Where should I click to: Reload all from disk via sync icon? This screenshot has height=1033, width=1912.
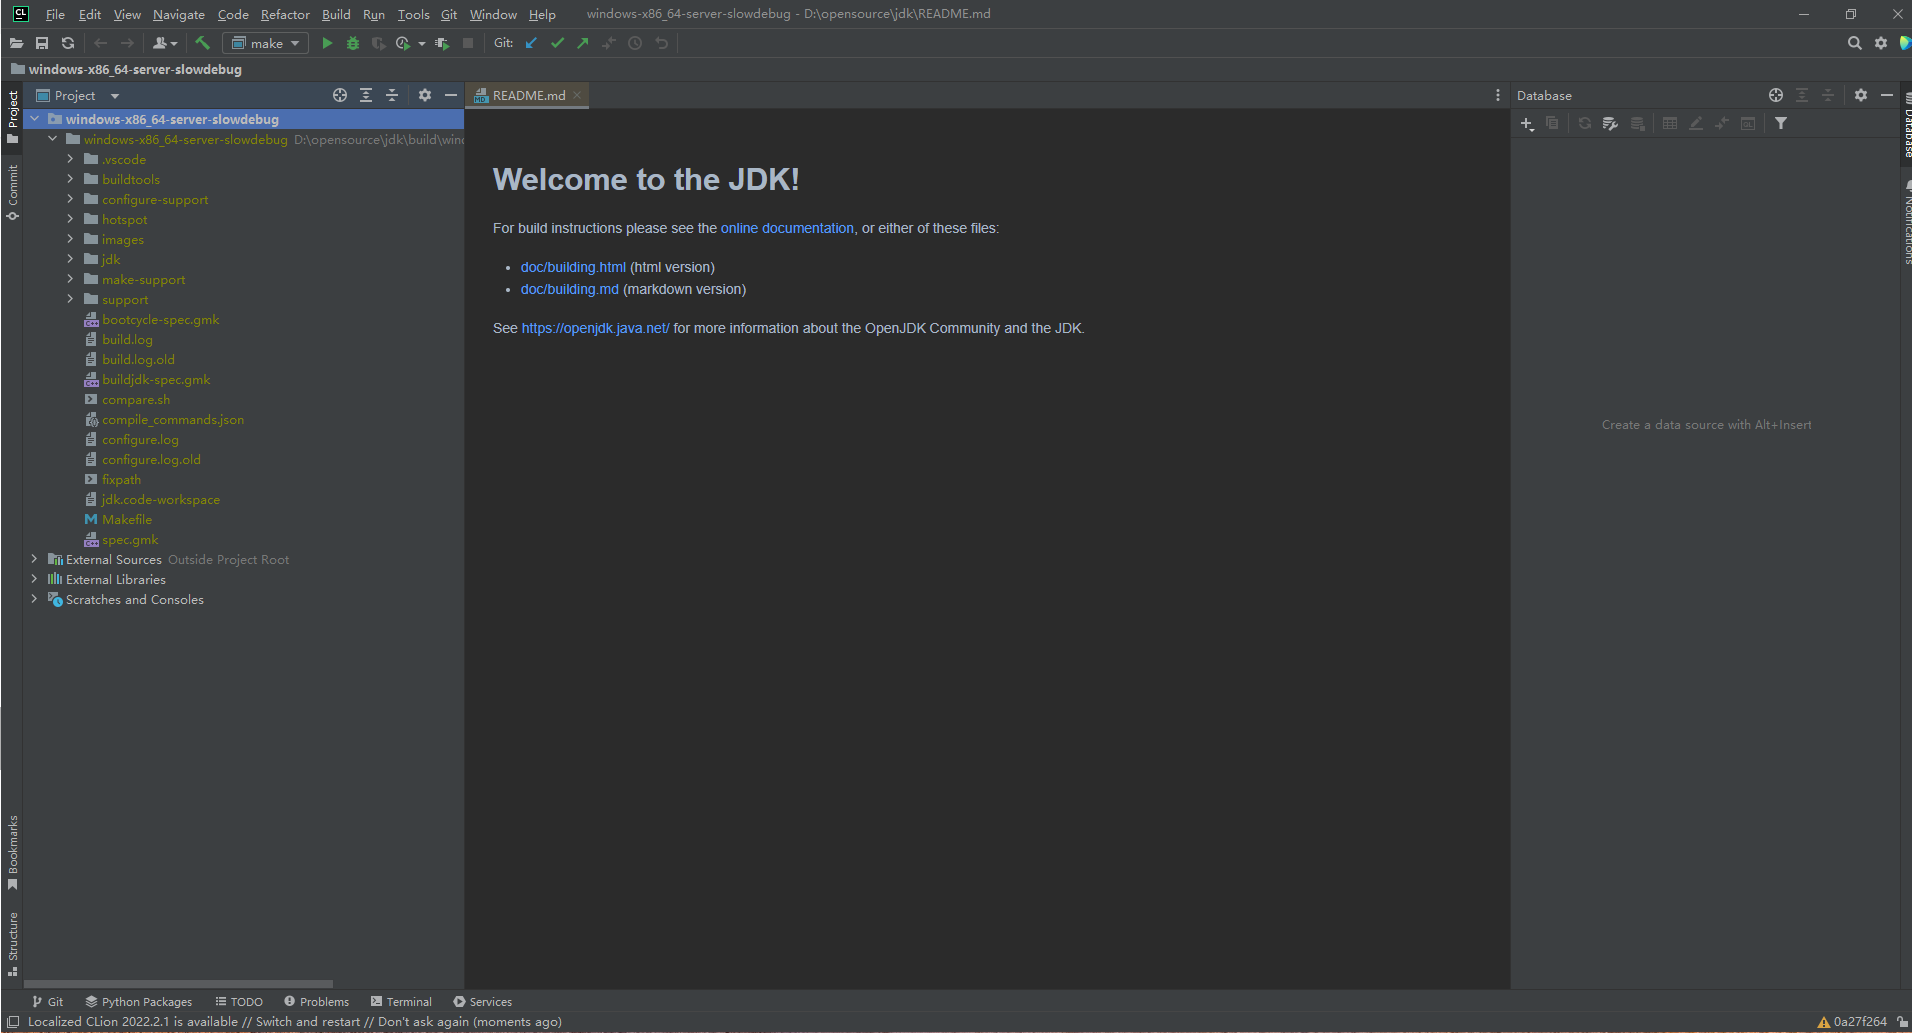coord(68,43)
